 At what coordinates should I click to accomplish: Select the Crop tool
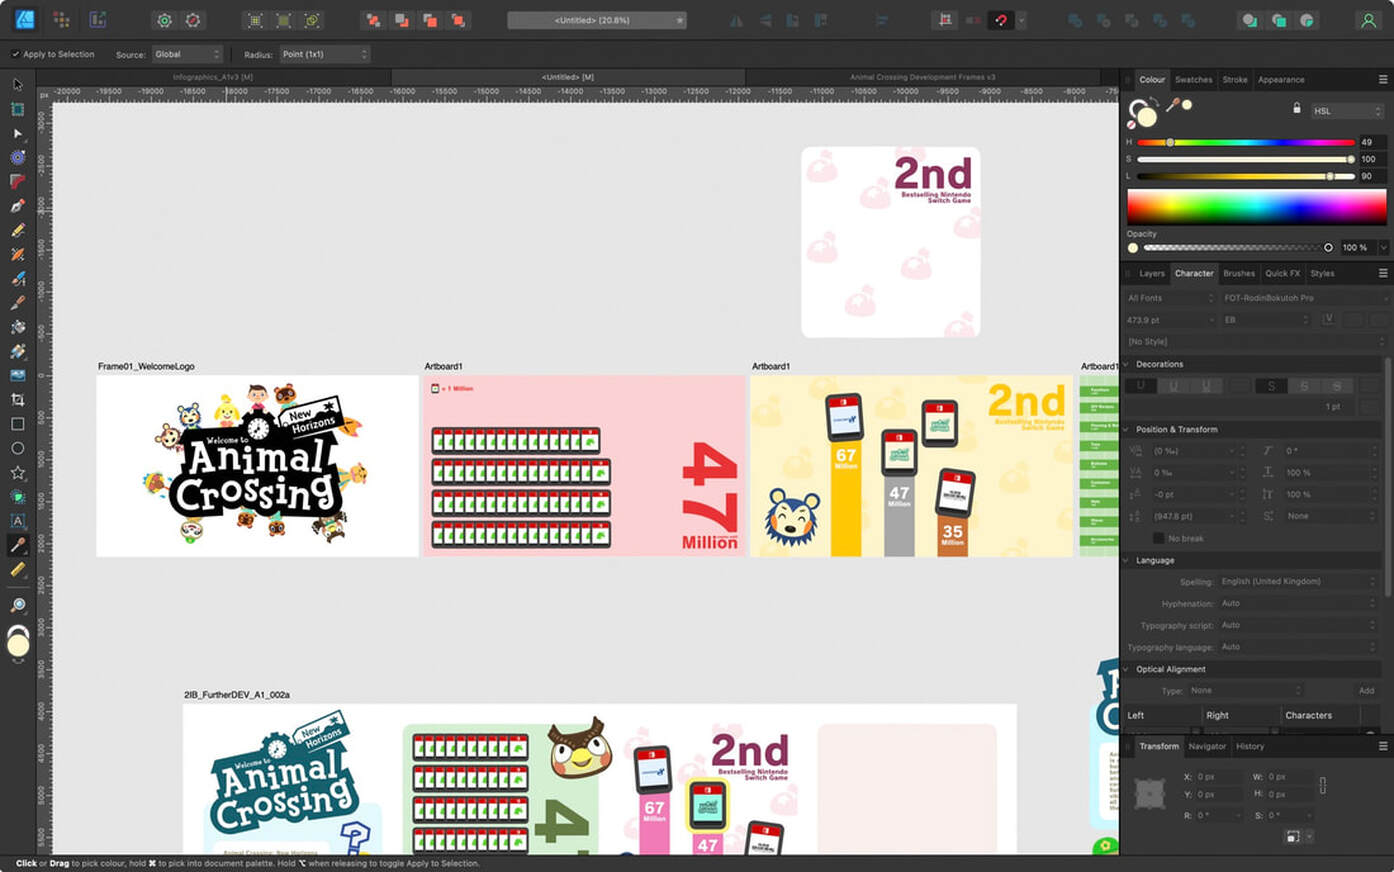(x=17, y=400)
